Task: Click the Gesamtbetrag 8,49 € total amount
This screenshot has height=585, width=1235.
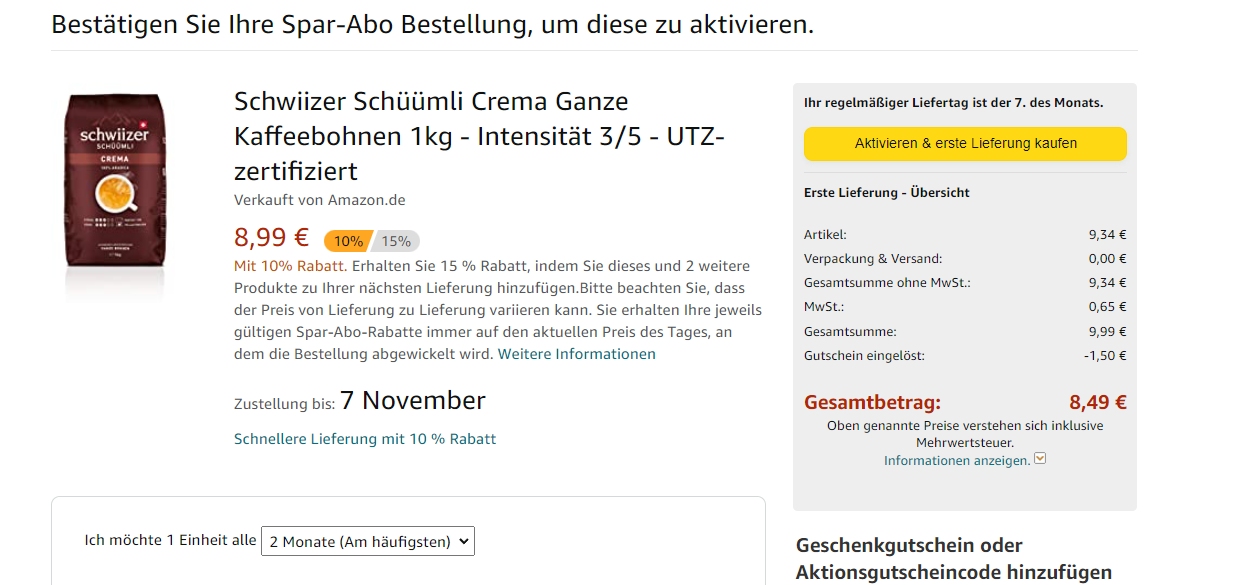Action: pos(1097,403)
